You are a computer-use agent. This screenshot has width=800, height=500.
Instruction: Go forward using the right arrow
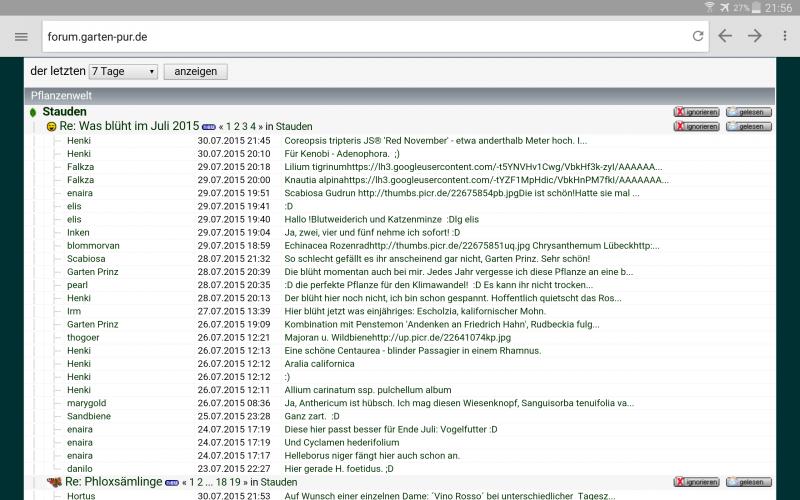755,36
